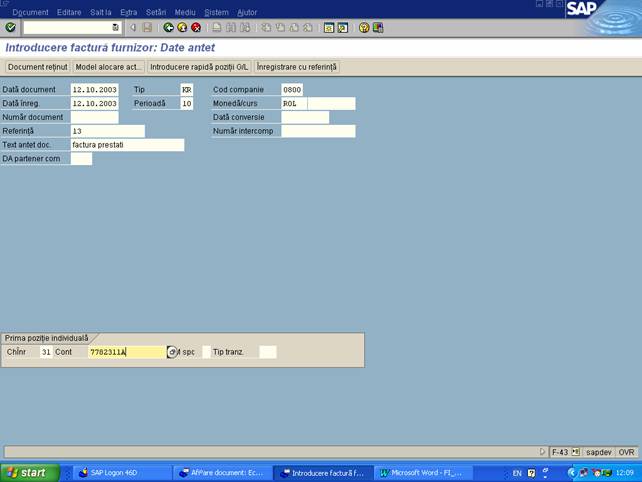Click the red Cancel icon
Viewport: 642px width, 482px height.
[x=196, y=28]
